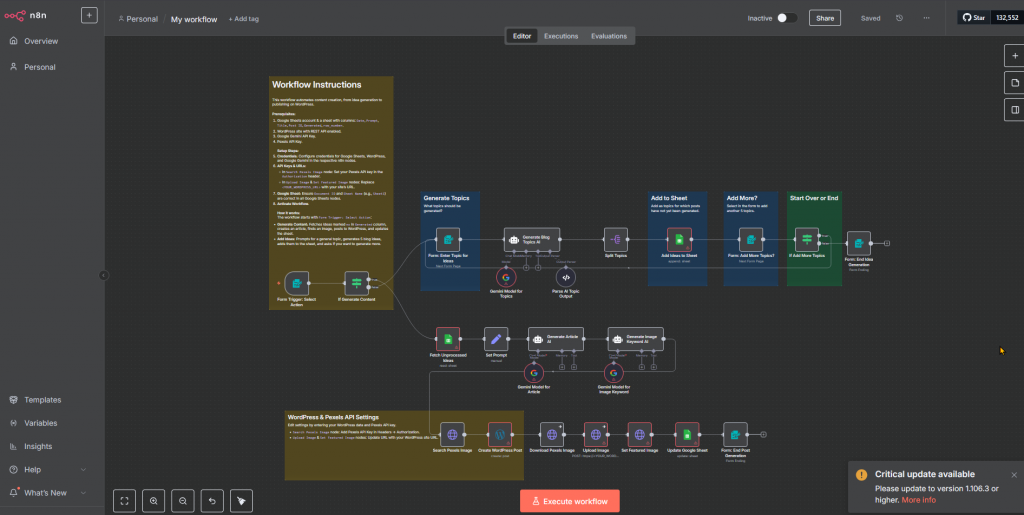Zoom in on the workflow canvas
Screen dimensions: 1024x515
coord(154,499)
